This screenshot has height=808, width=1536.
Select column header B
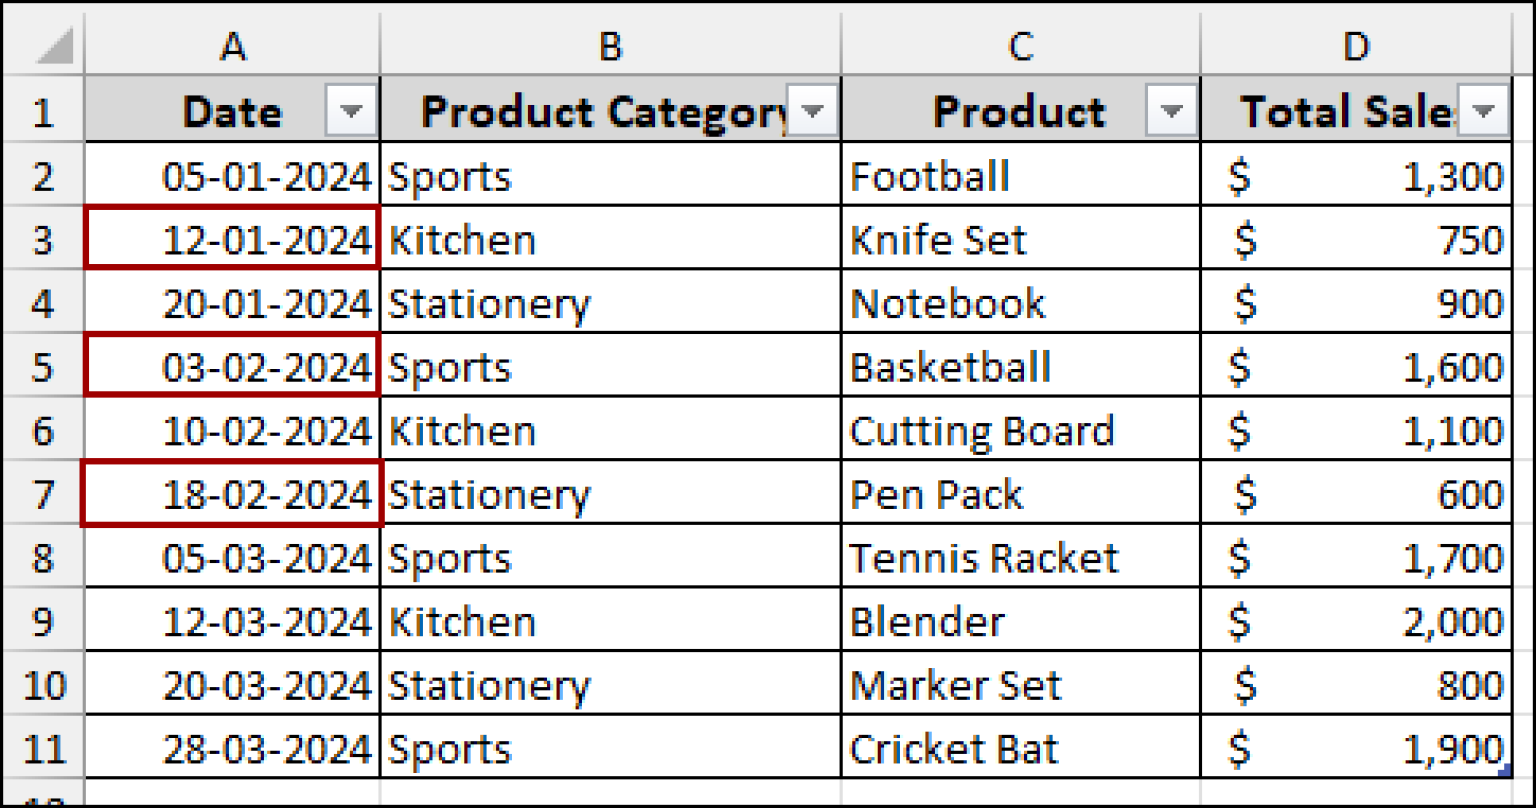pyautogui.click(x=610, y=45)
